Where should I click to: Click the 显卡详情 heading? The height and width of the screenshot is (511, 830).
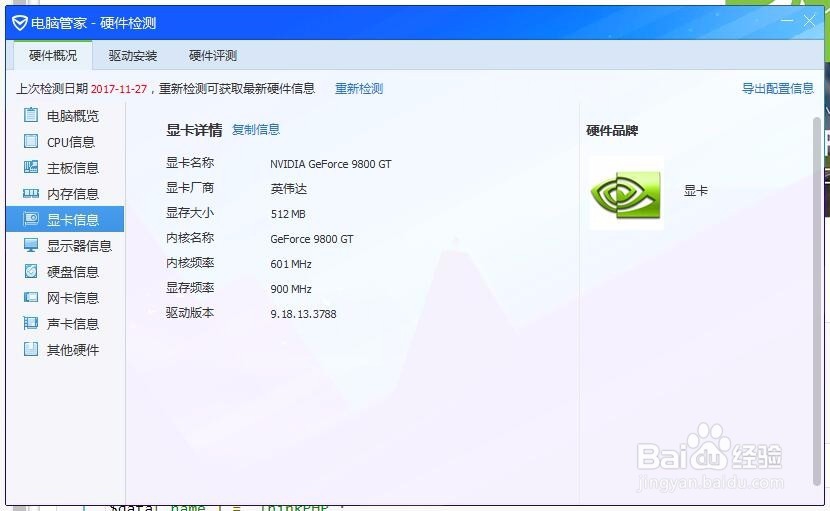click(x=194, y=130)
